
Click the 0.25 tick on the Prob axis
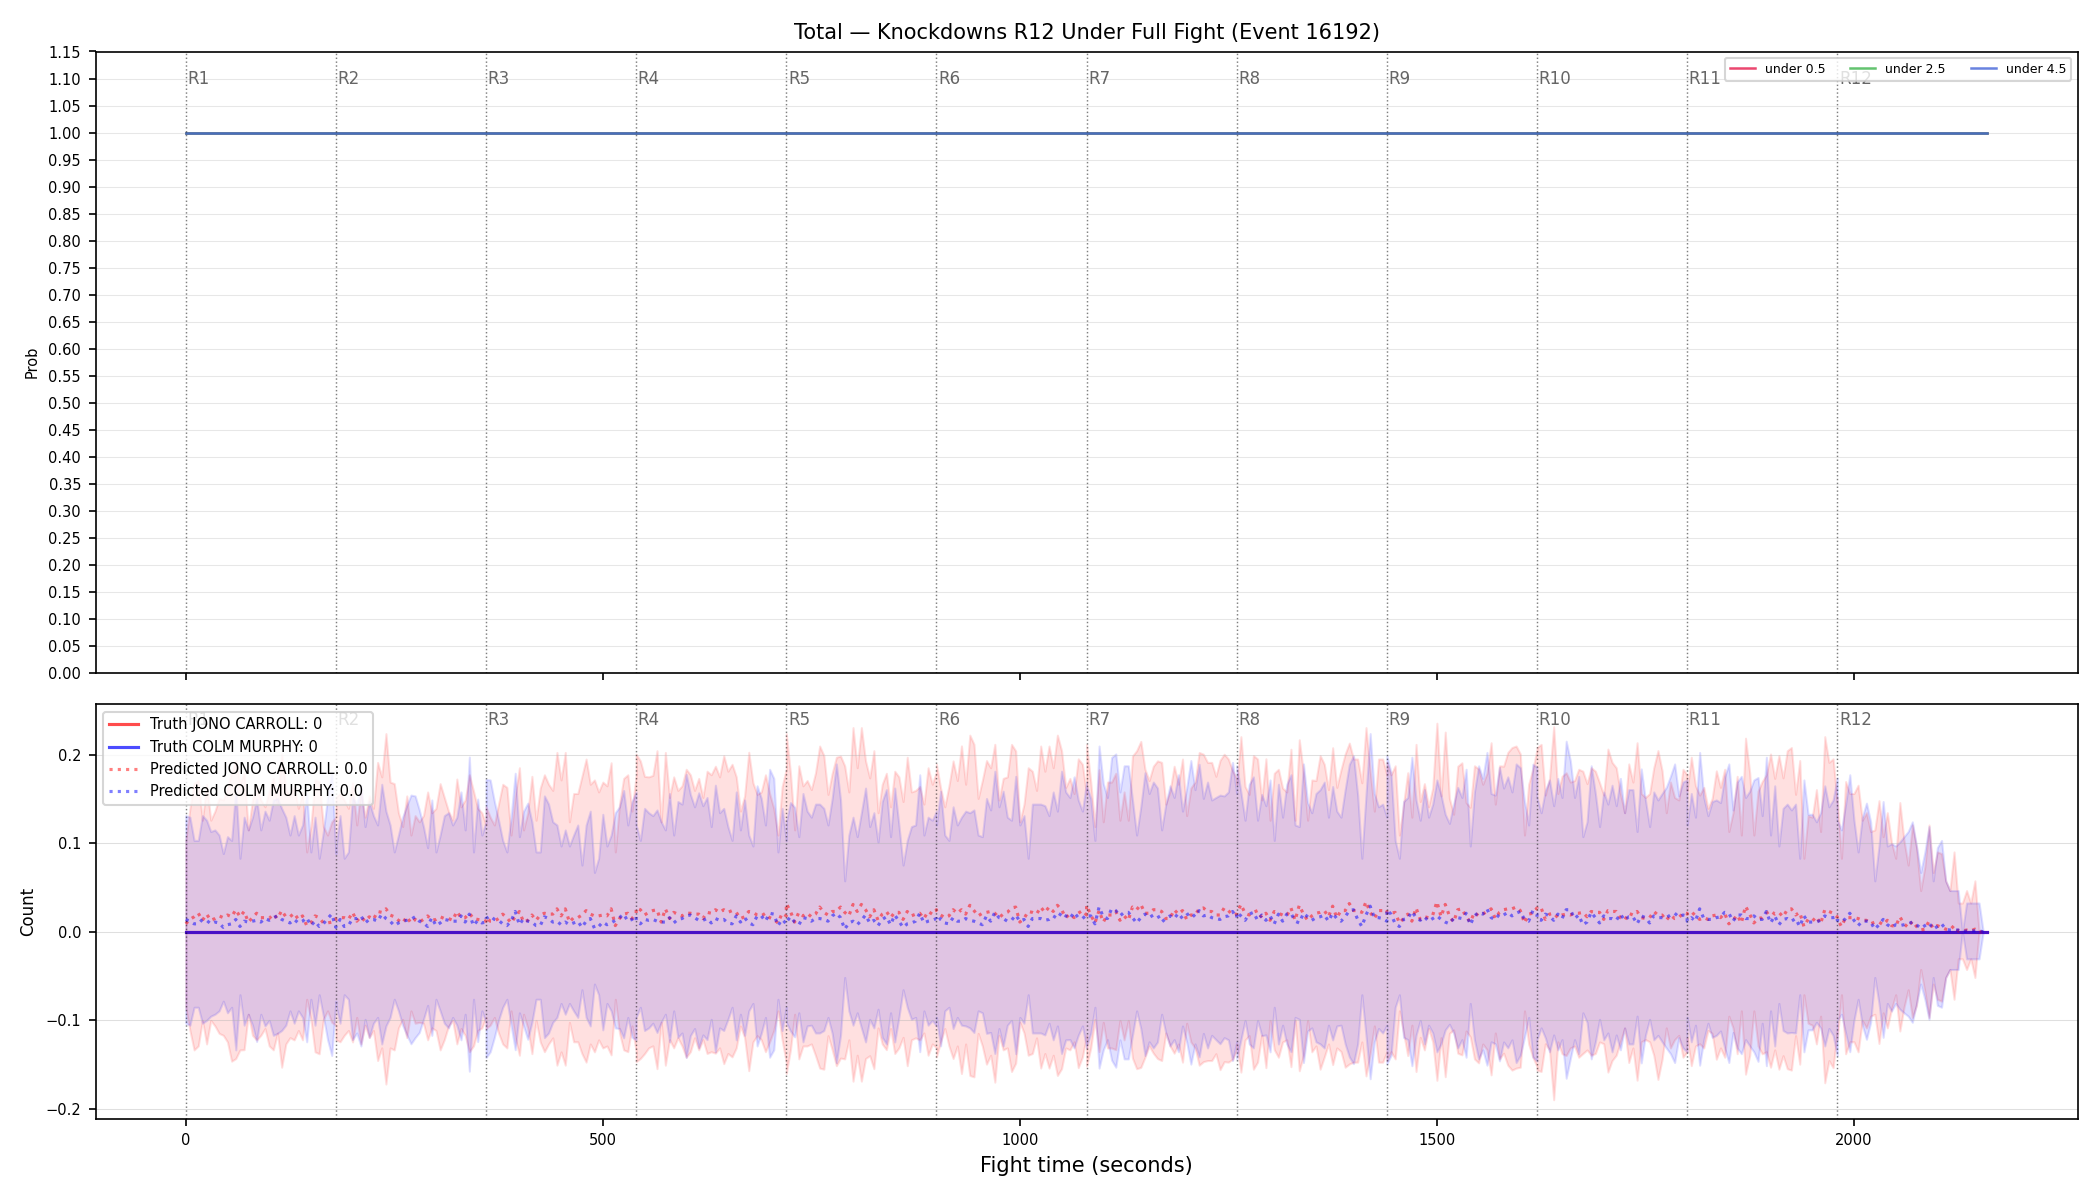65,538
